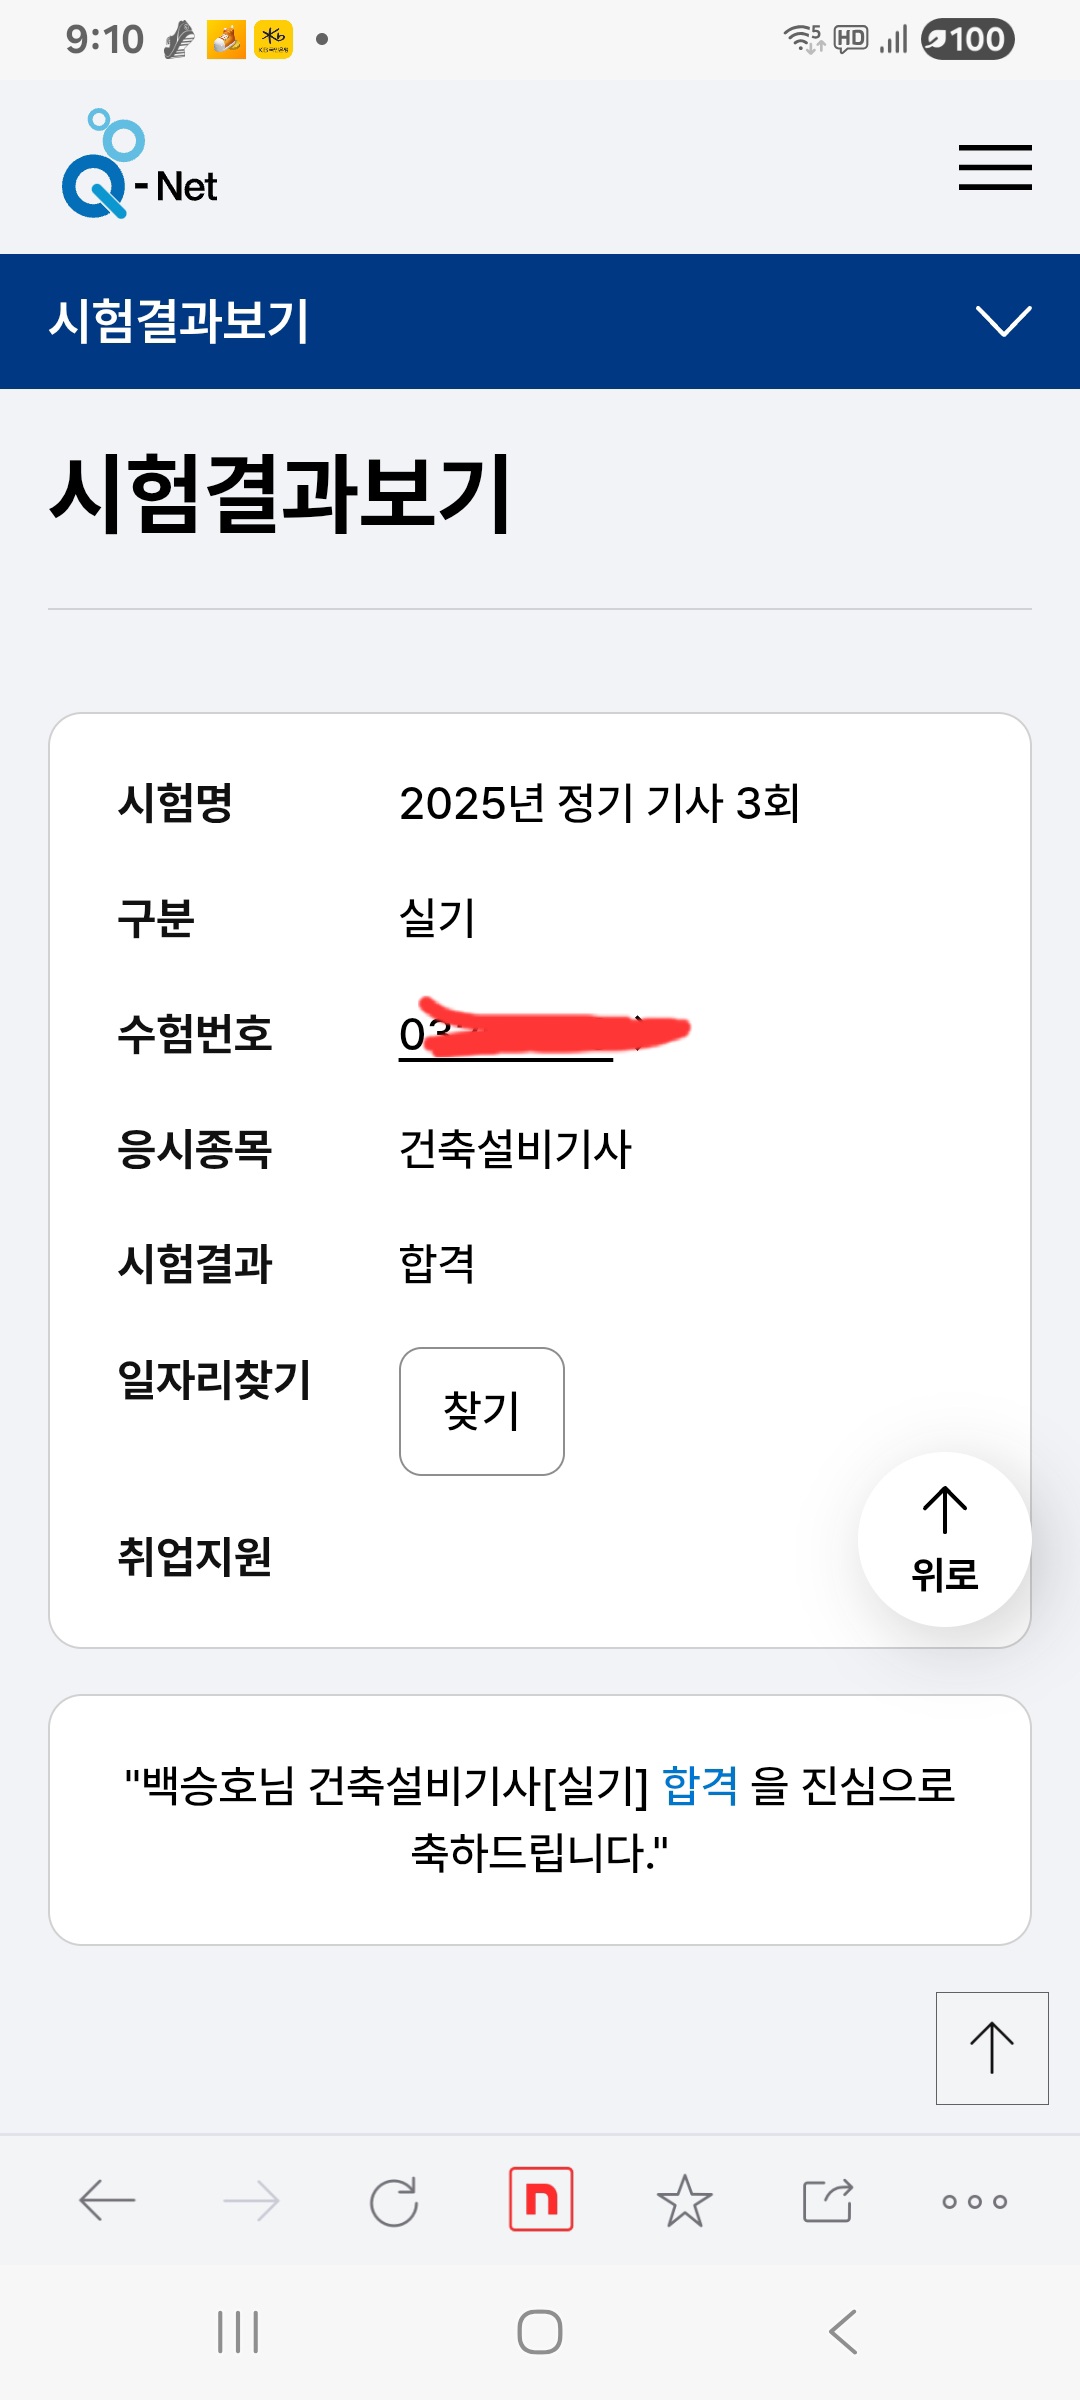Tap the round 위로 floating button
The width and height of the screenshot is (1080, 2400).
(x=944, y=1539)
